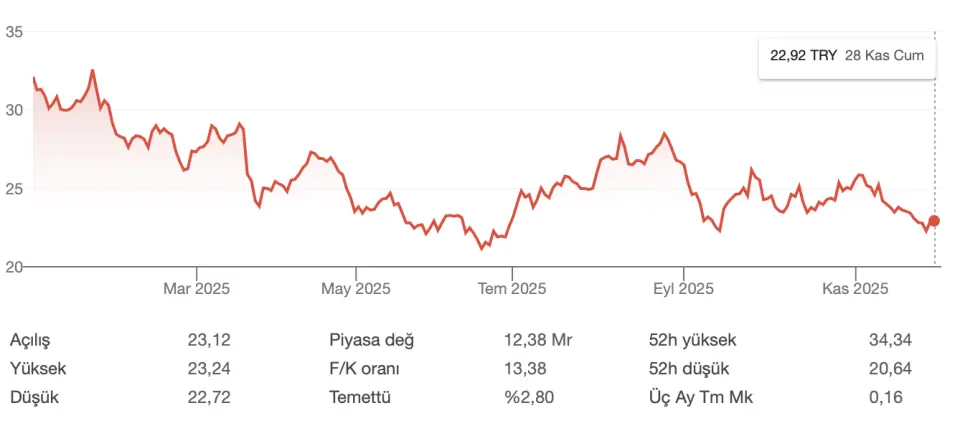Image resolution: width=960 pixels, height=436 pixels.
Task: Click the 35 value on the price axis
Action: 15,32
